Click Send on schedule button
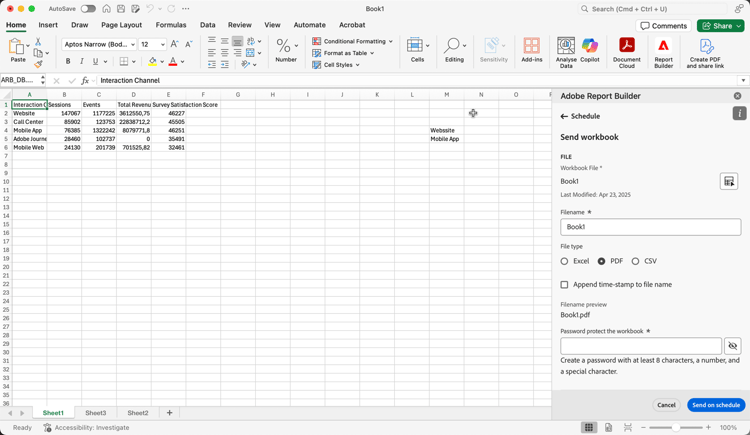 click(716, 405)
